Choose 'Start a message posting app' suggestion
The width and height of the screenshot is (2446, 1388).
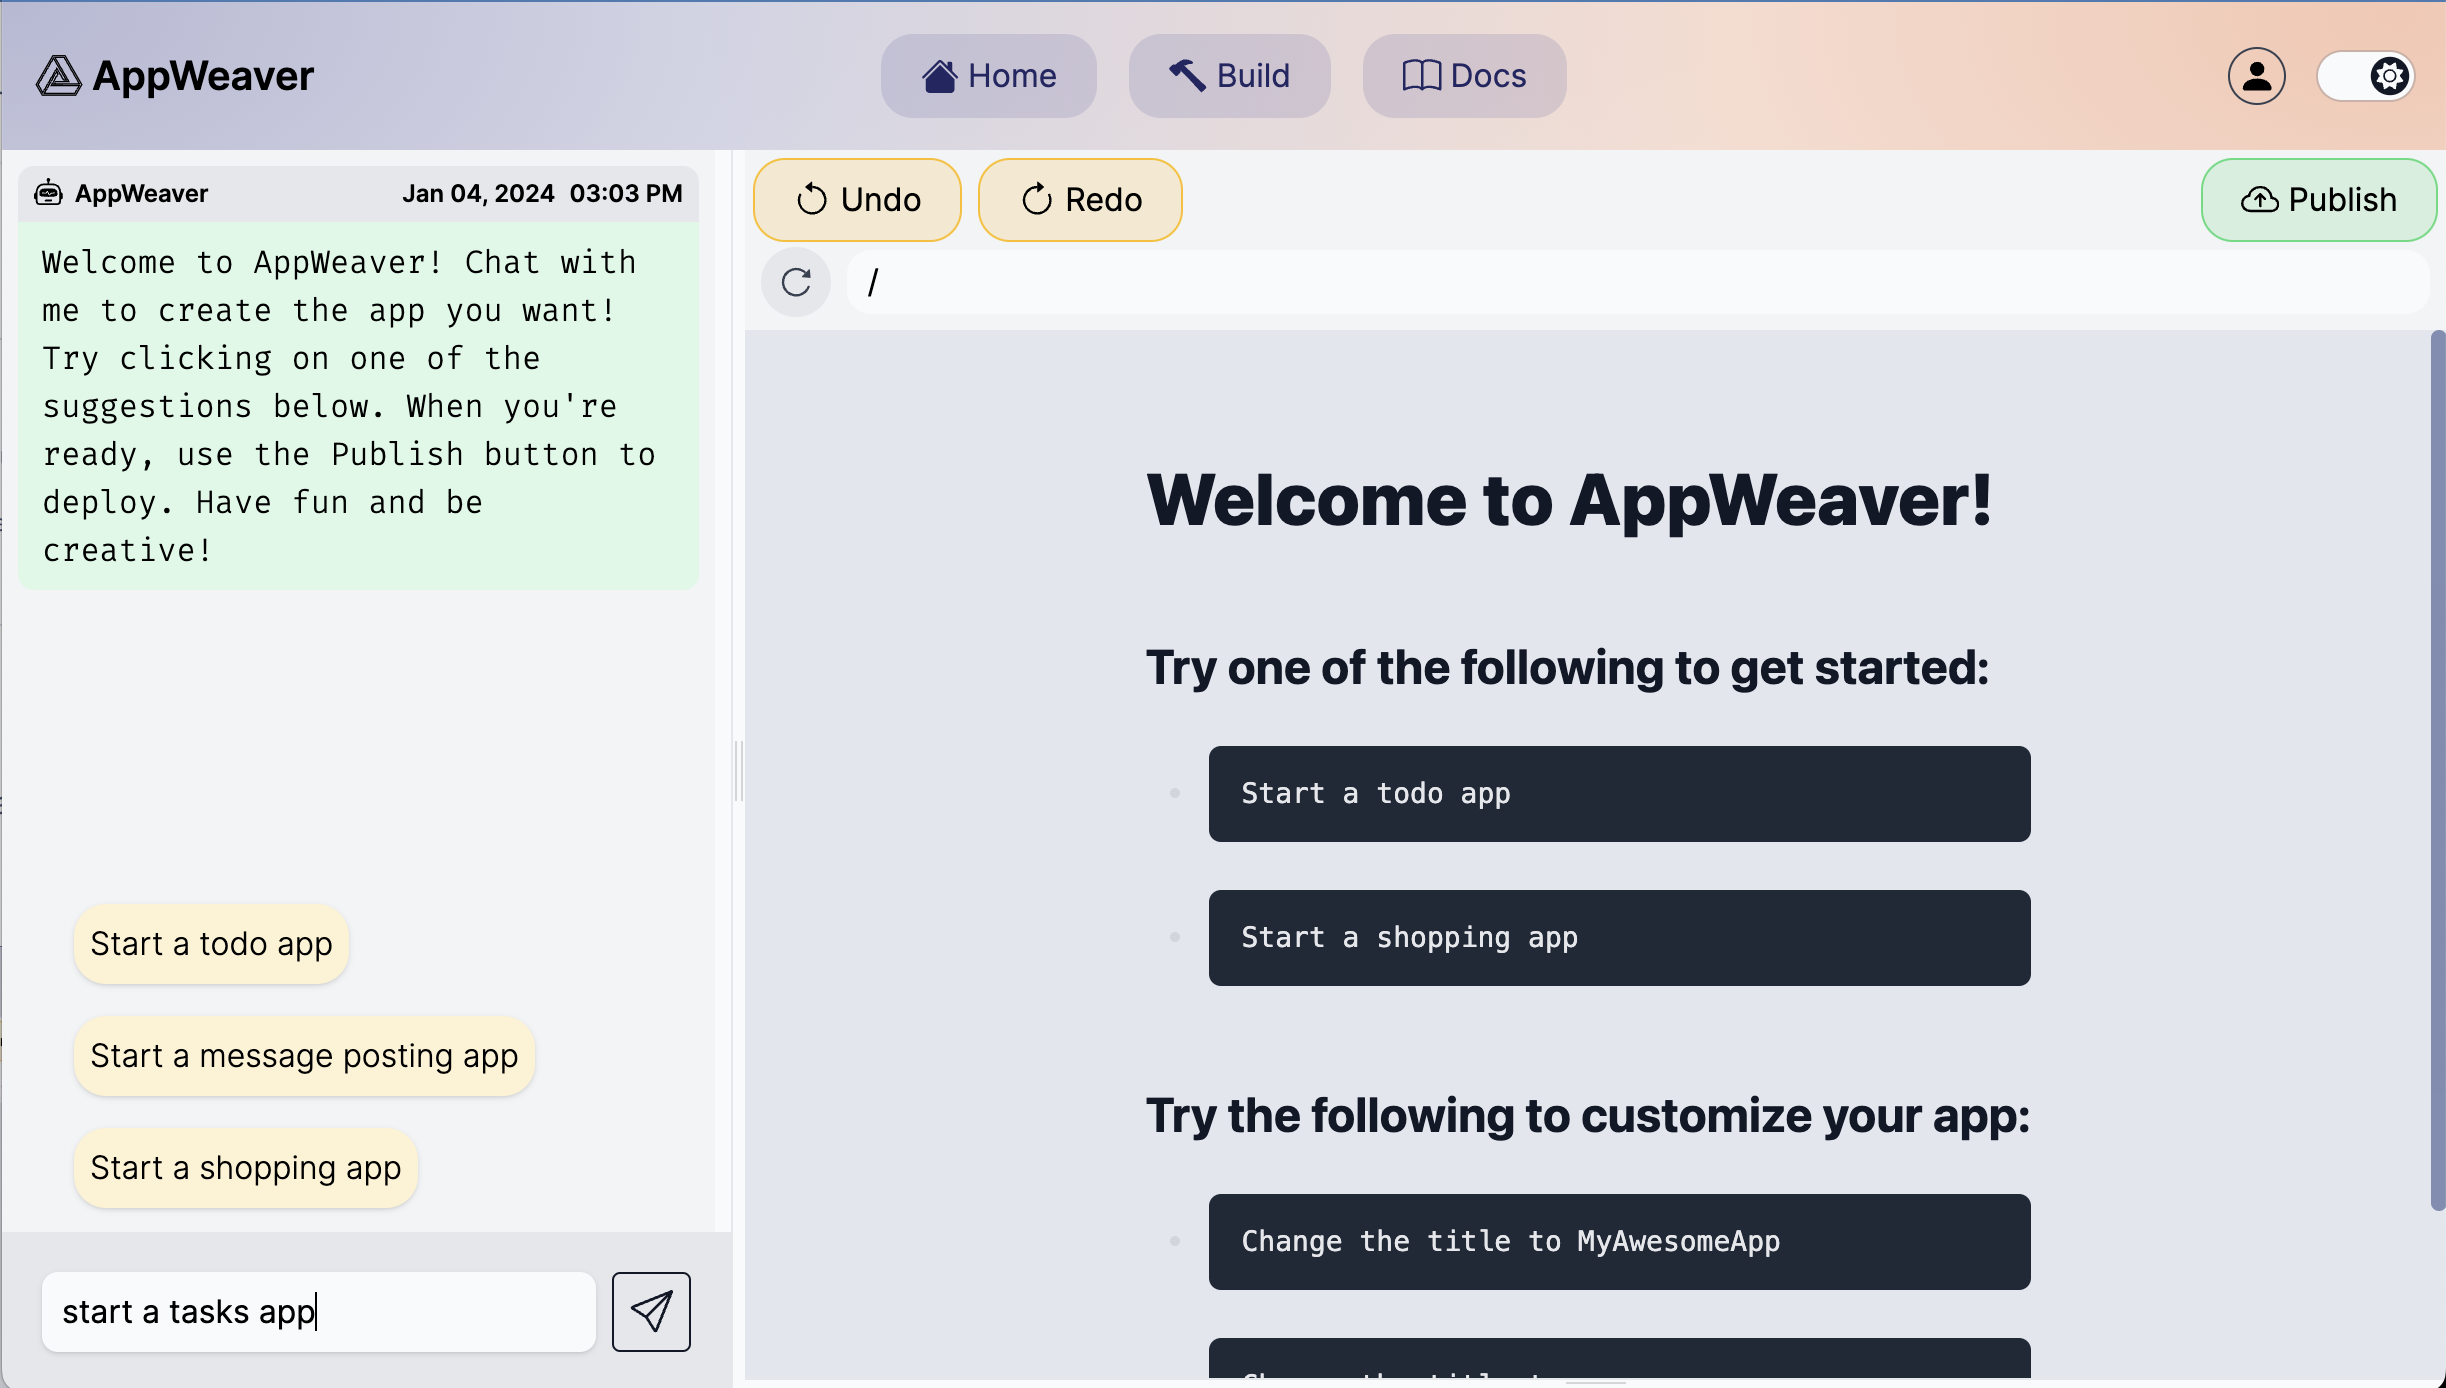coord(304,1056)
